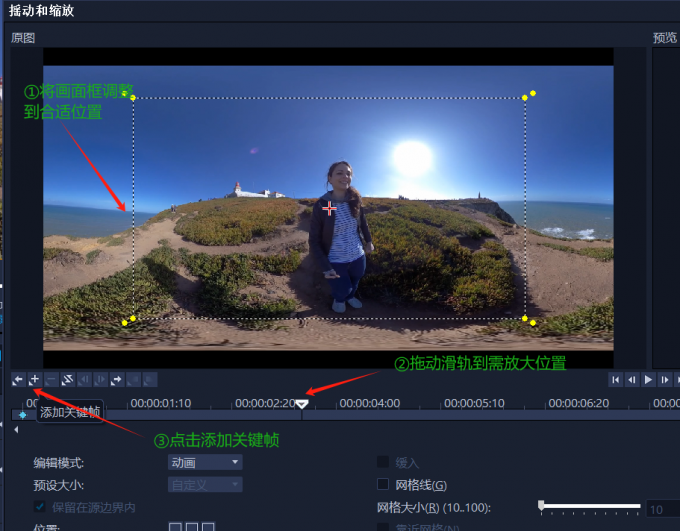Toggle the 缓入 (ease in) checkbox
The height and width of the screenshot is (531, 680).
click(382, 462)
